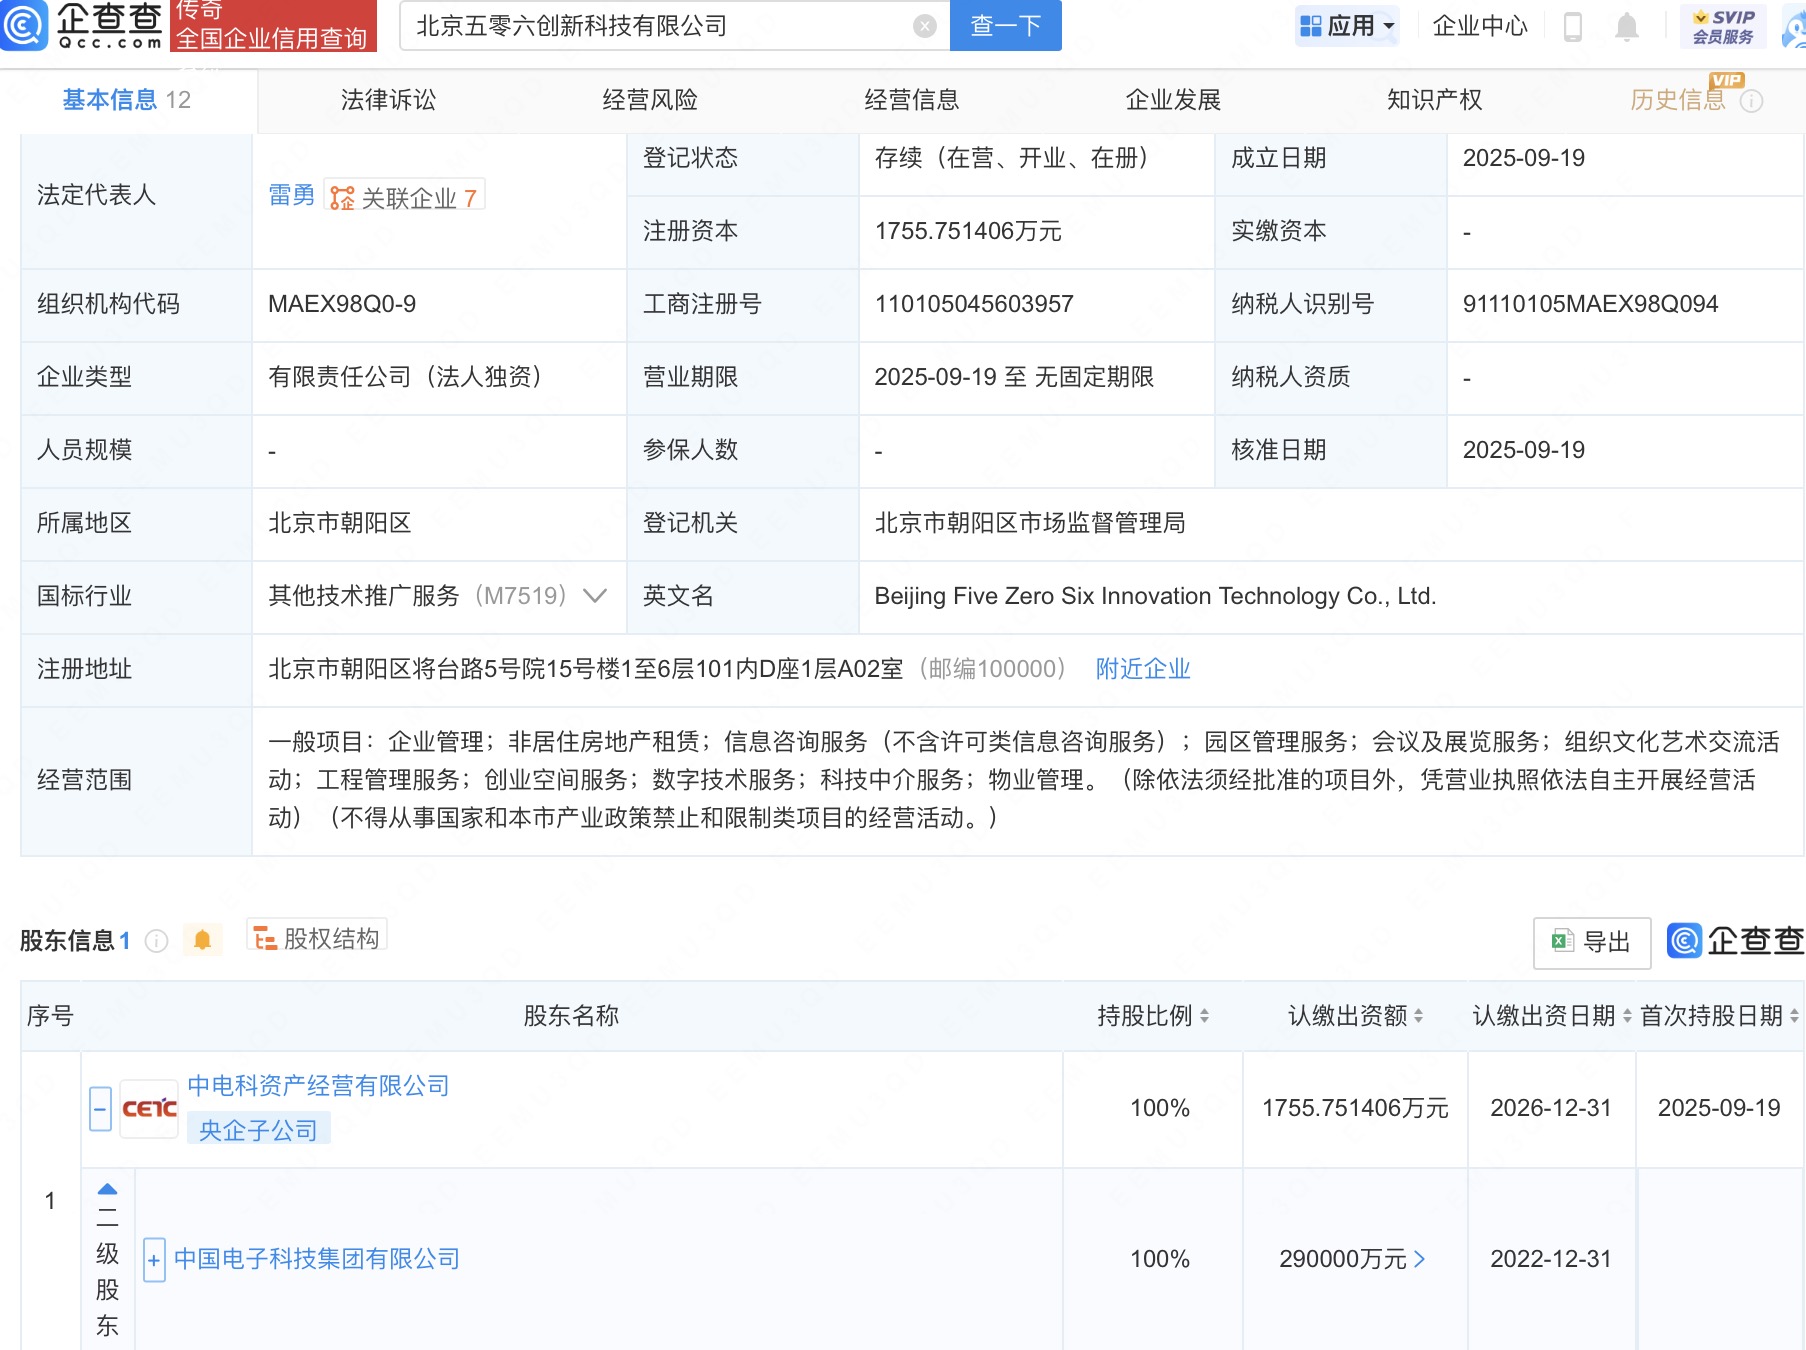Click the 查一下 search button
Image resolution: width=1806 pixels, height=1350 pixels.
pyautogui.click(x=1006, y=26)
